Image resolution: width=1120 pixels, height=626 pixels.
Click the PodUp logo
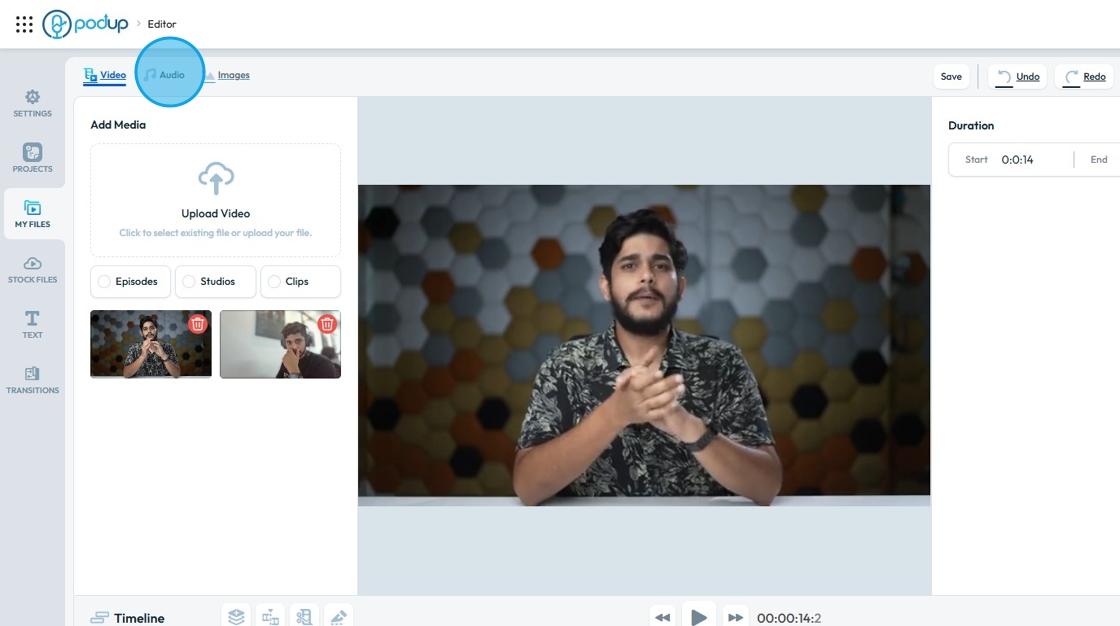coord(86,24)
